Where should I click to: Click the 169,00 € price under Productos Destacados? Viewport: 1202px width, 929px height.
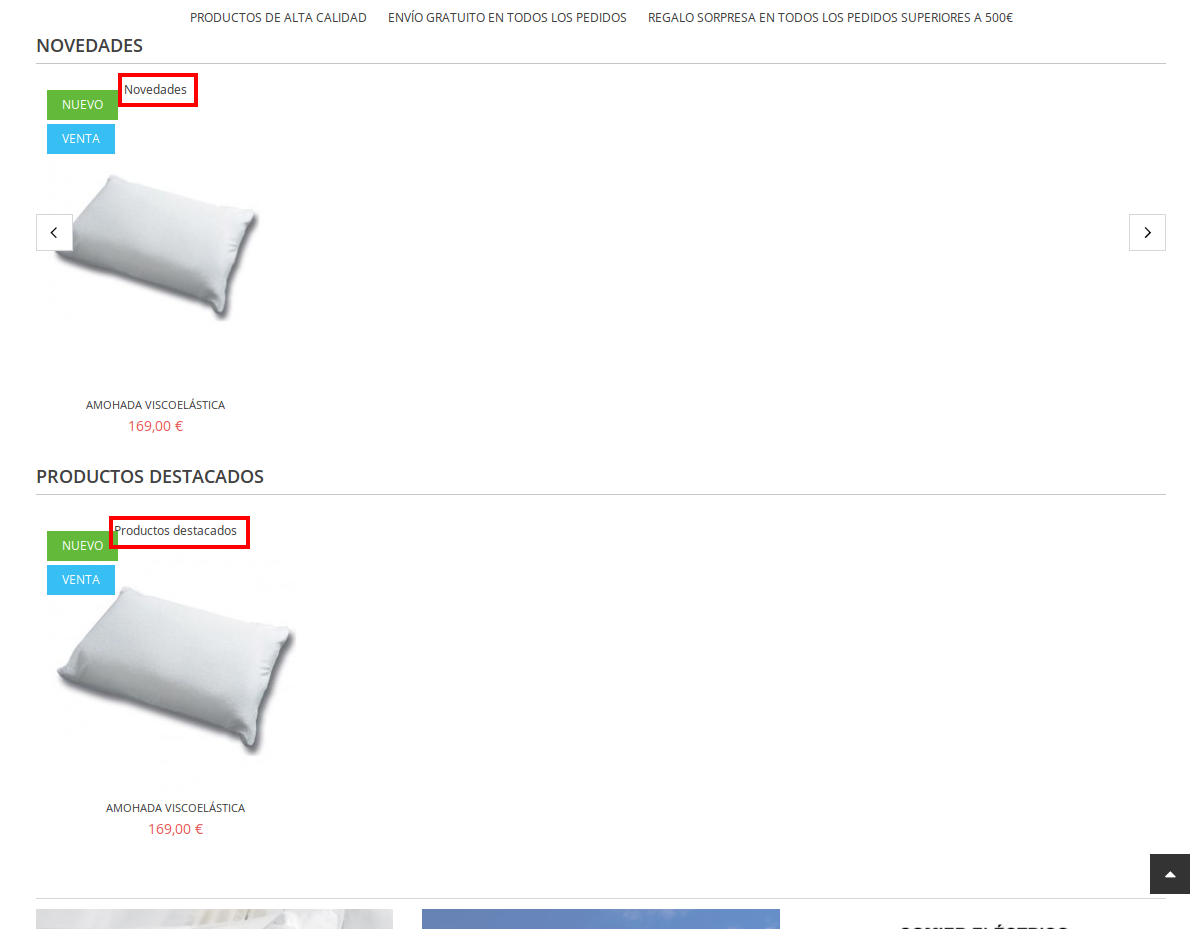[175, 829]
